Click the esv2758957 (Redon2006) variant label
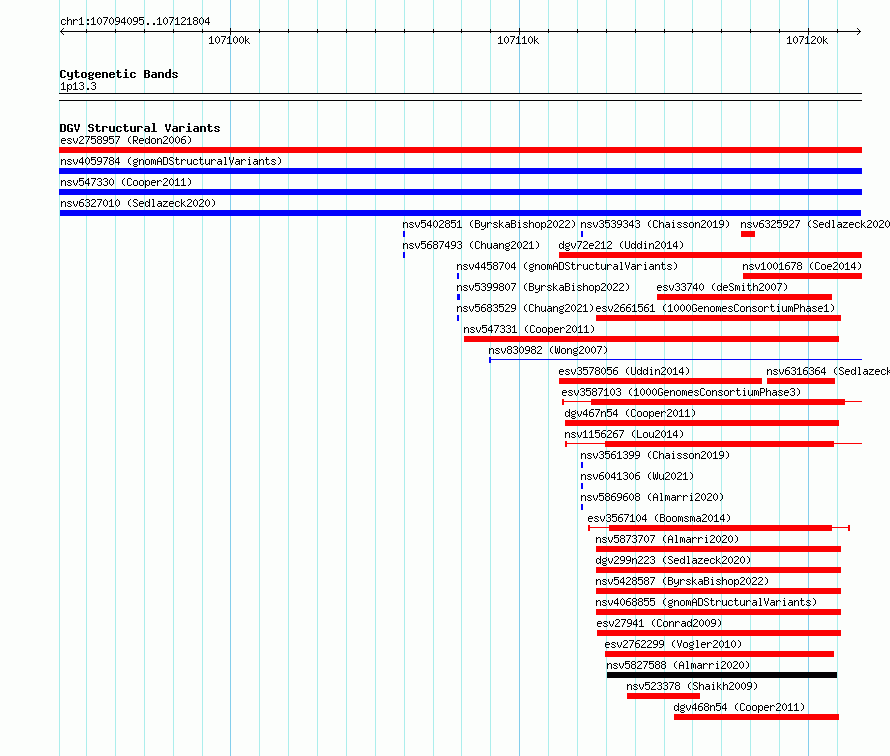Screen dimensions: 890x756 [x=126, y=140]
